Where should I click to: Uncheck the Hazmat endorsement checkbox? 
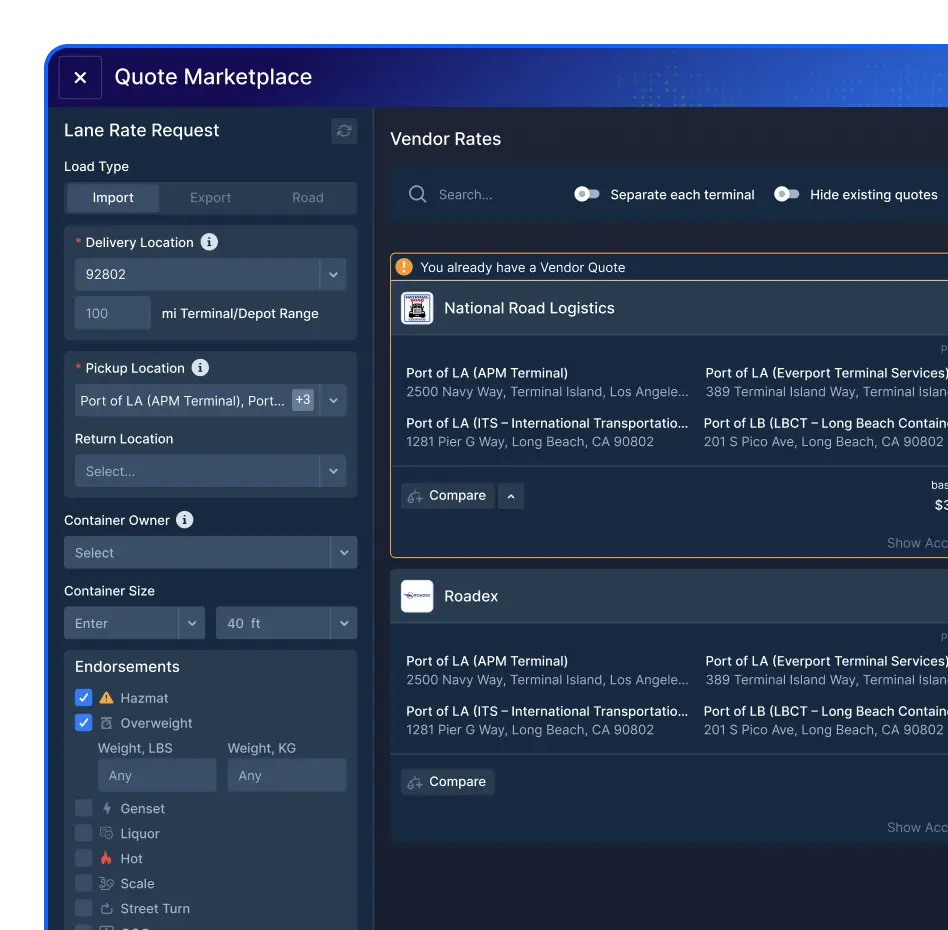click(84, 698)
